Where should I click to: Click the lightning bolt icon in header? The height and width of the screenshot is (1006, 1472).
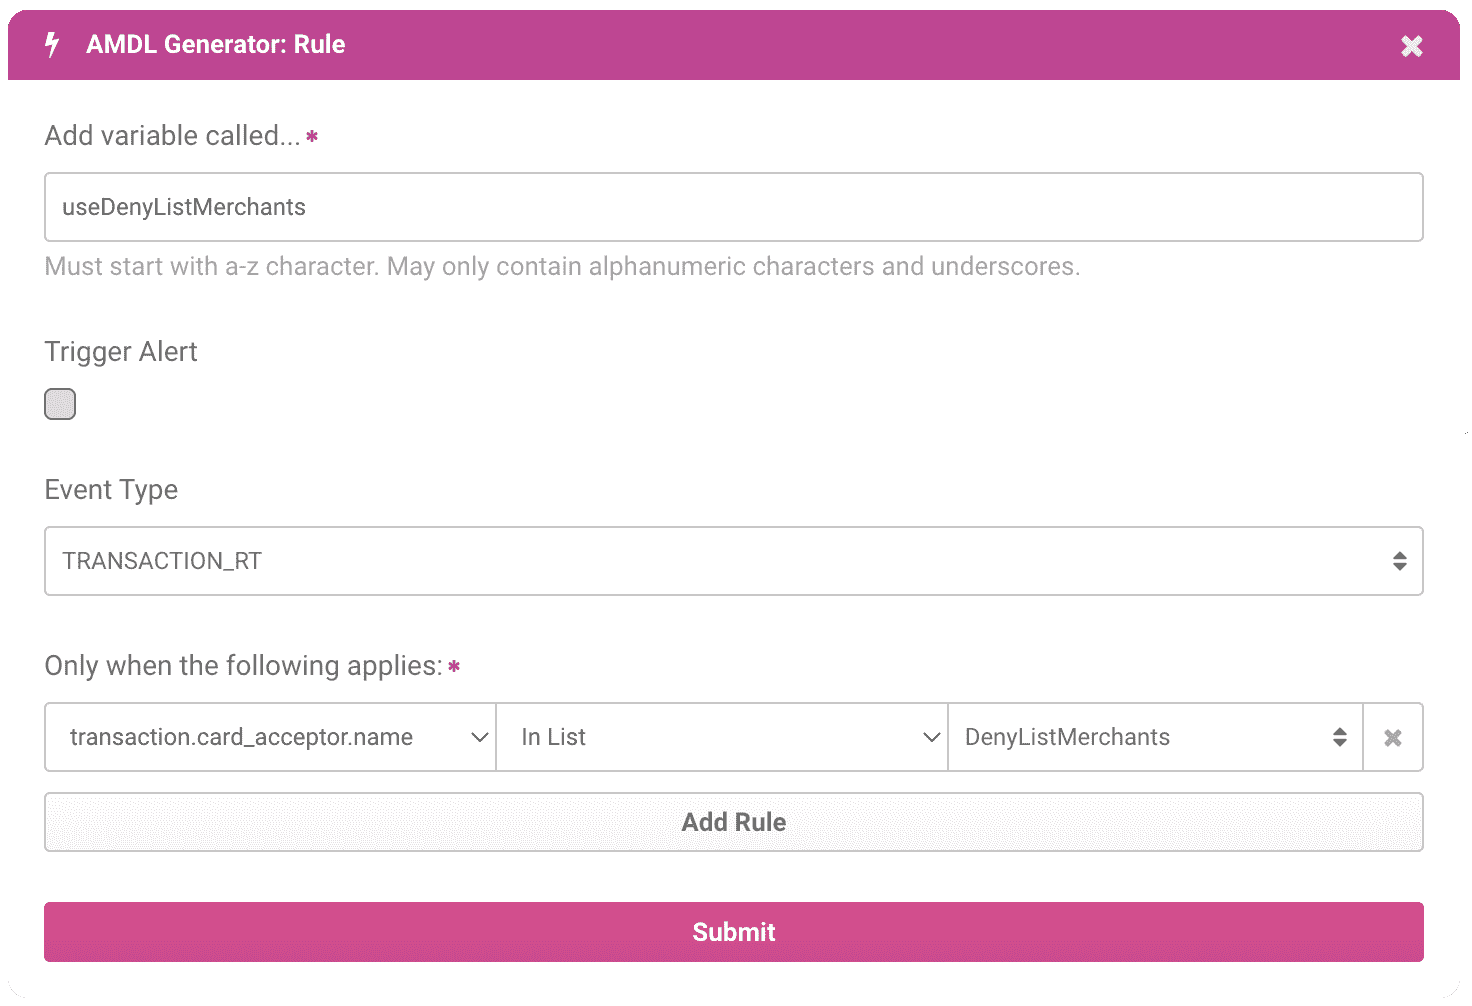(53, 45)
